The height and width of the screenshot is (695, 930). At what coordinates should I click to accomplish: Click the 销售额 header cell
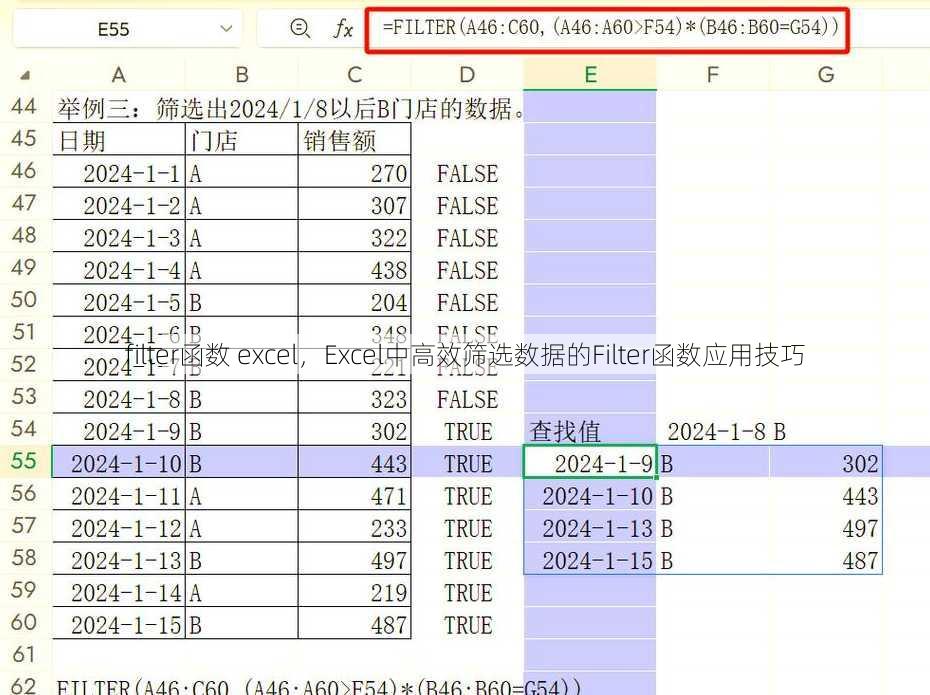pyautogui.click(x=354, y=140)
